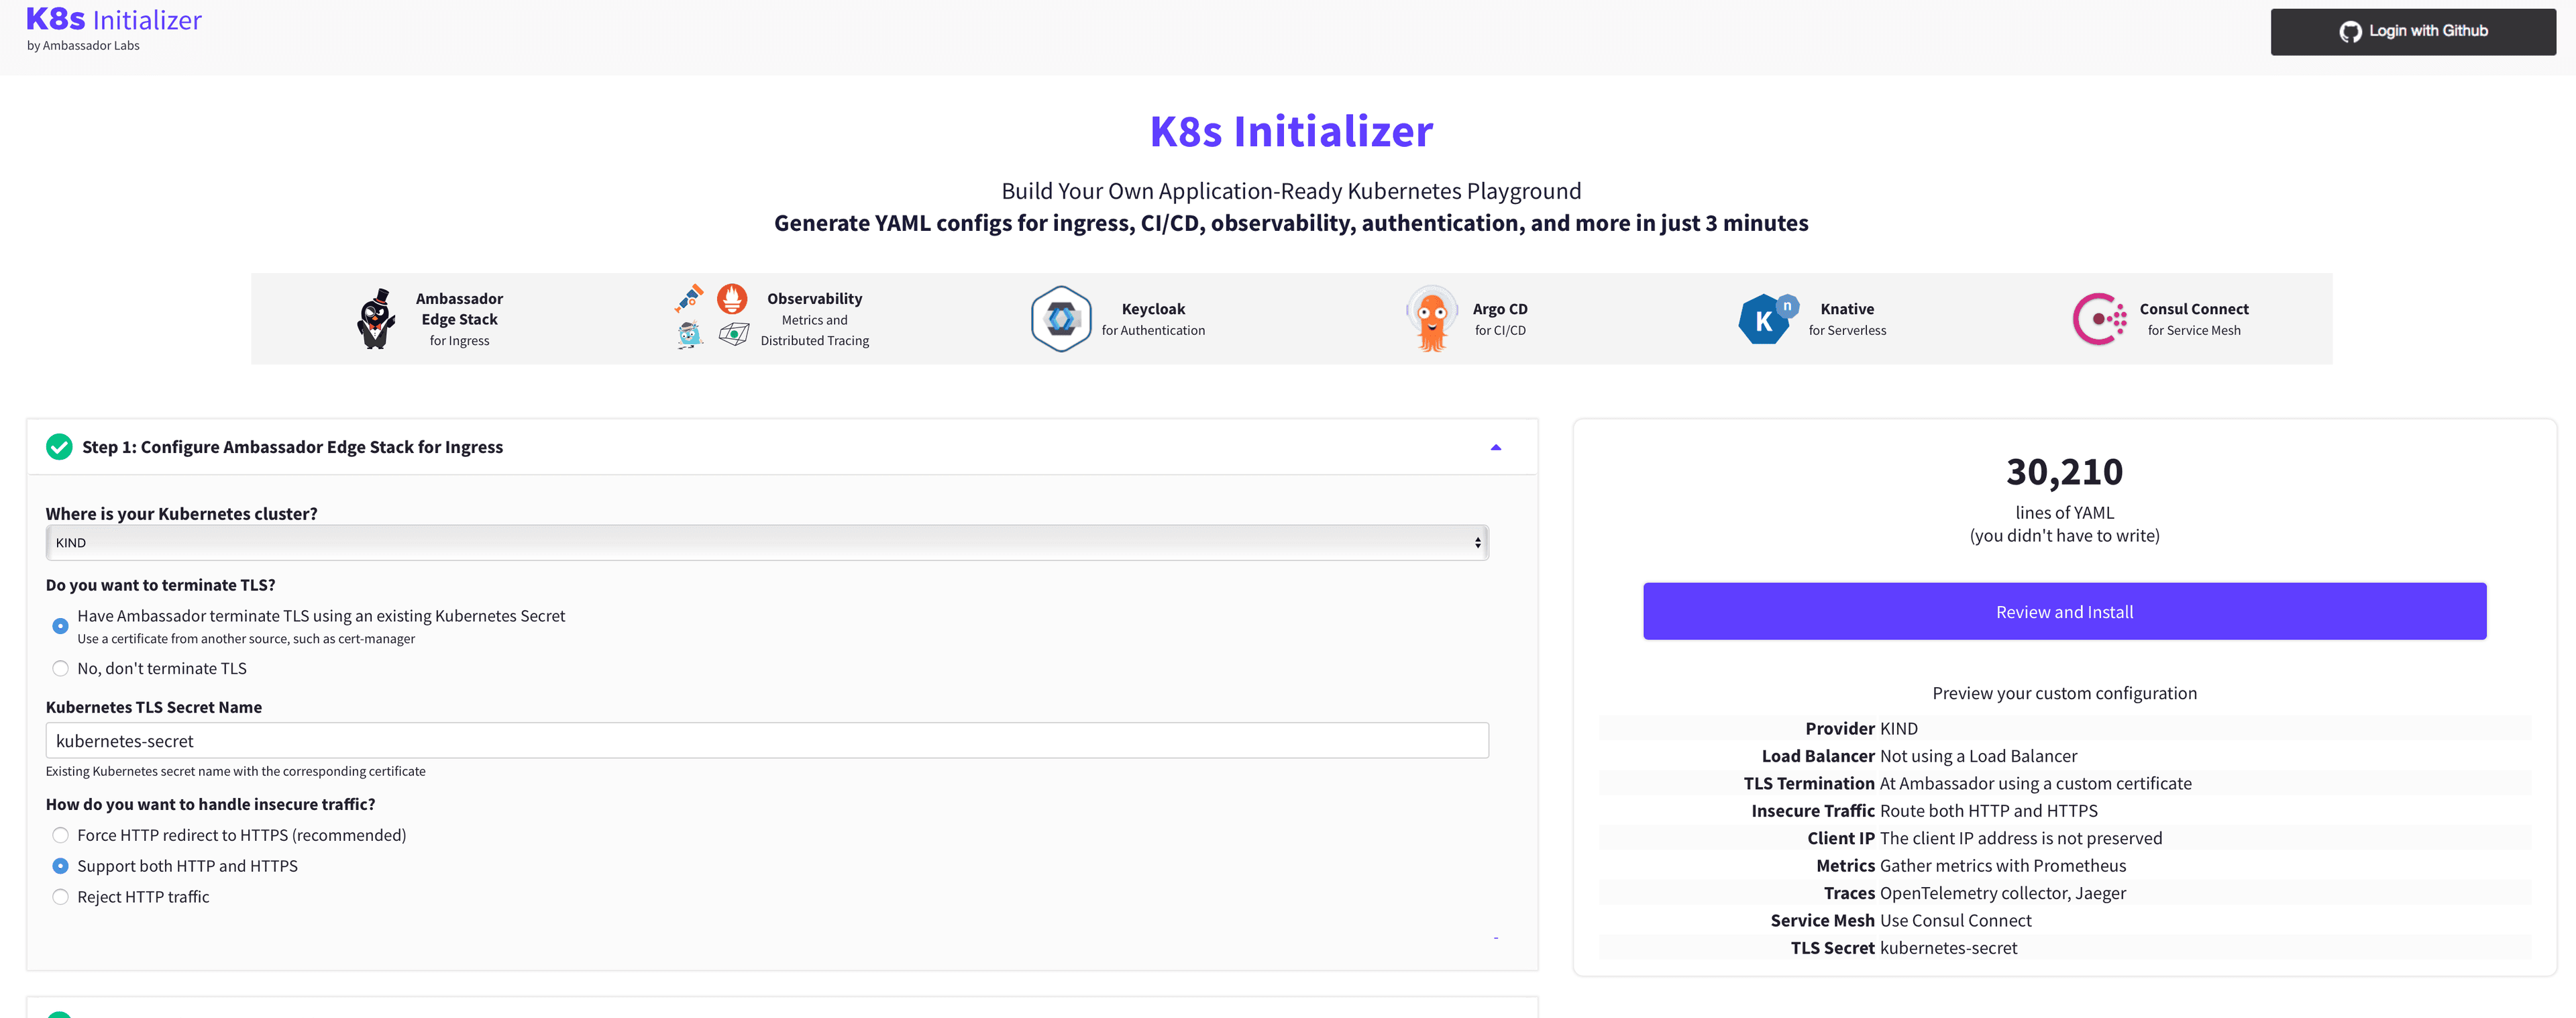
Task: Select Support both HTTP and HTTPS
Action: point(61,866)
